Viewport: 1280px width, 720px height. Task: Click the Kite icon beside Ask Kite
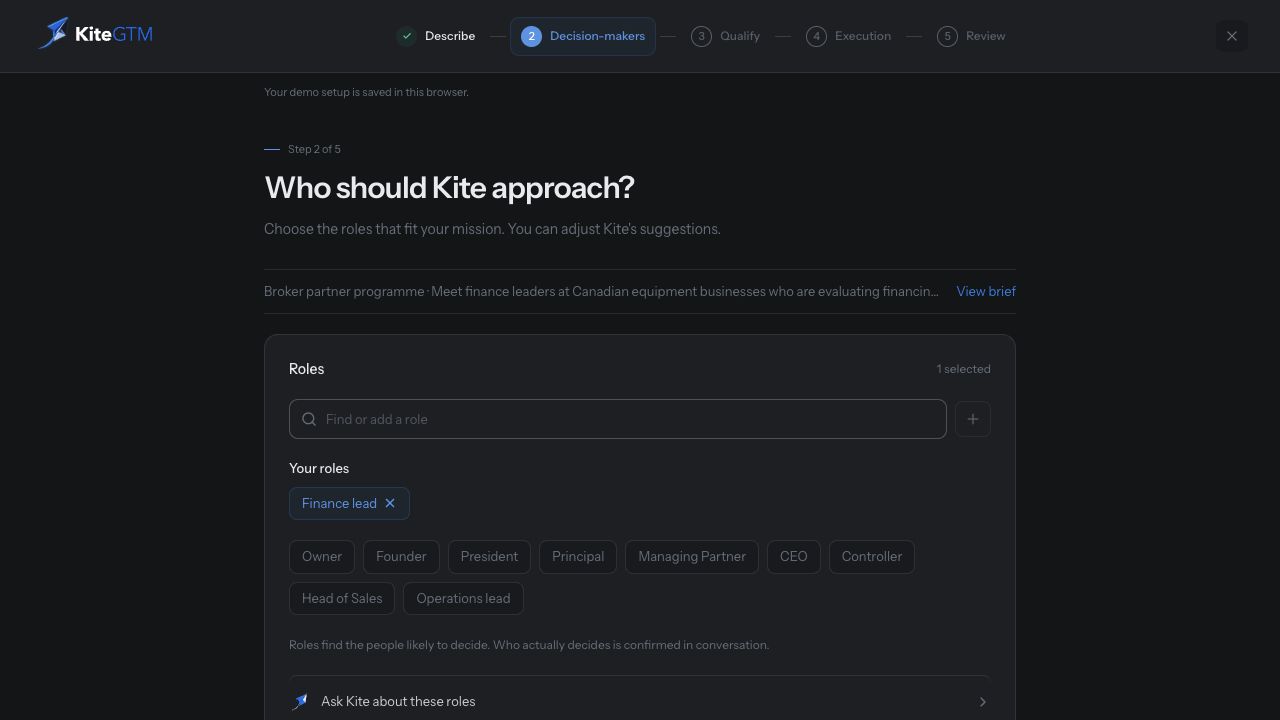(x=300, y=702)
